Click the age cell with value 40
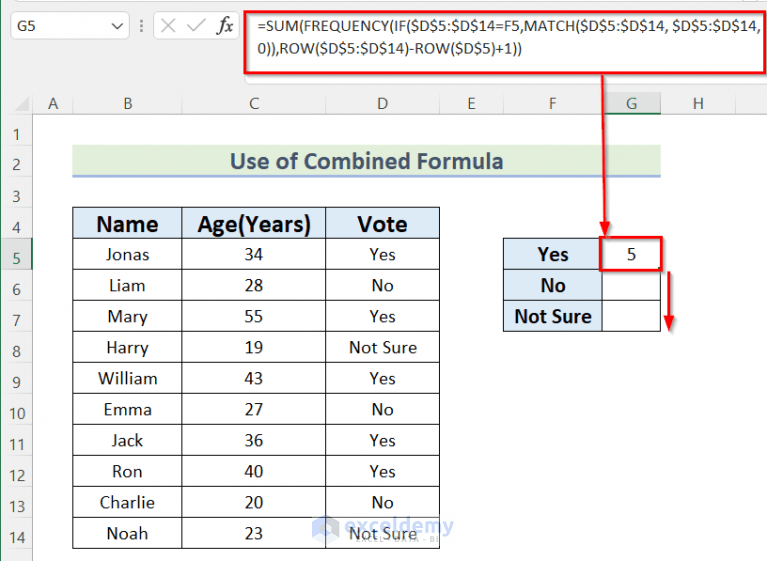The height and width of the screenshot is (561, 767). [253, 471]
